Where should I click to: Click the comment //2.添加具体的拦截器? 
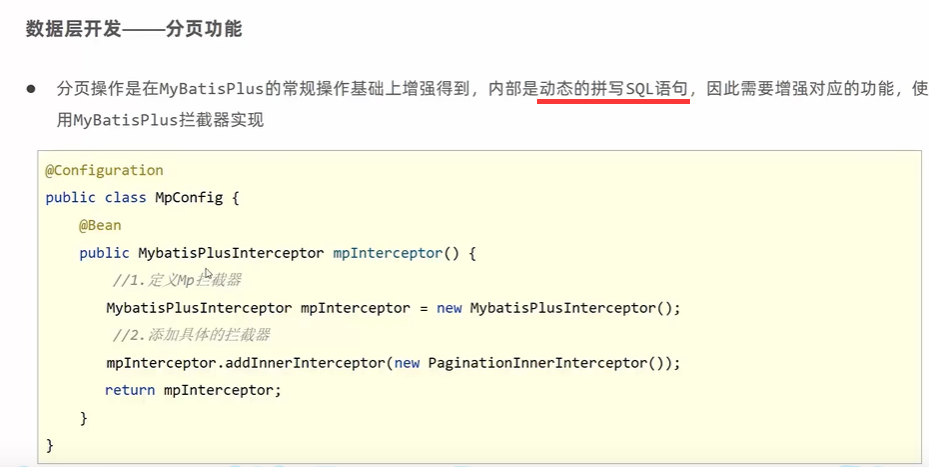pos(192,335)
